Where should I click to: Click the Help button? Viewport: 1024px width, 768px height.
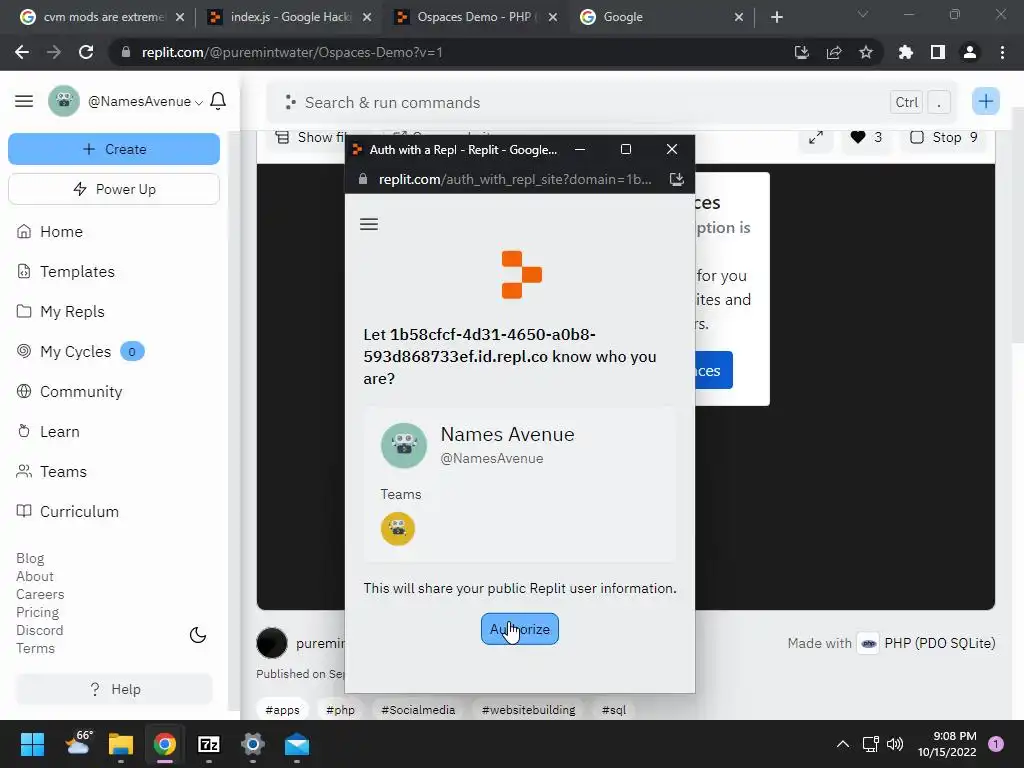click(114, 689)
